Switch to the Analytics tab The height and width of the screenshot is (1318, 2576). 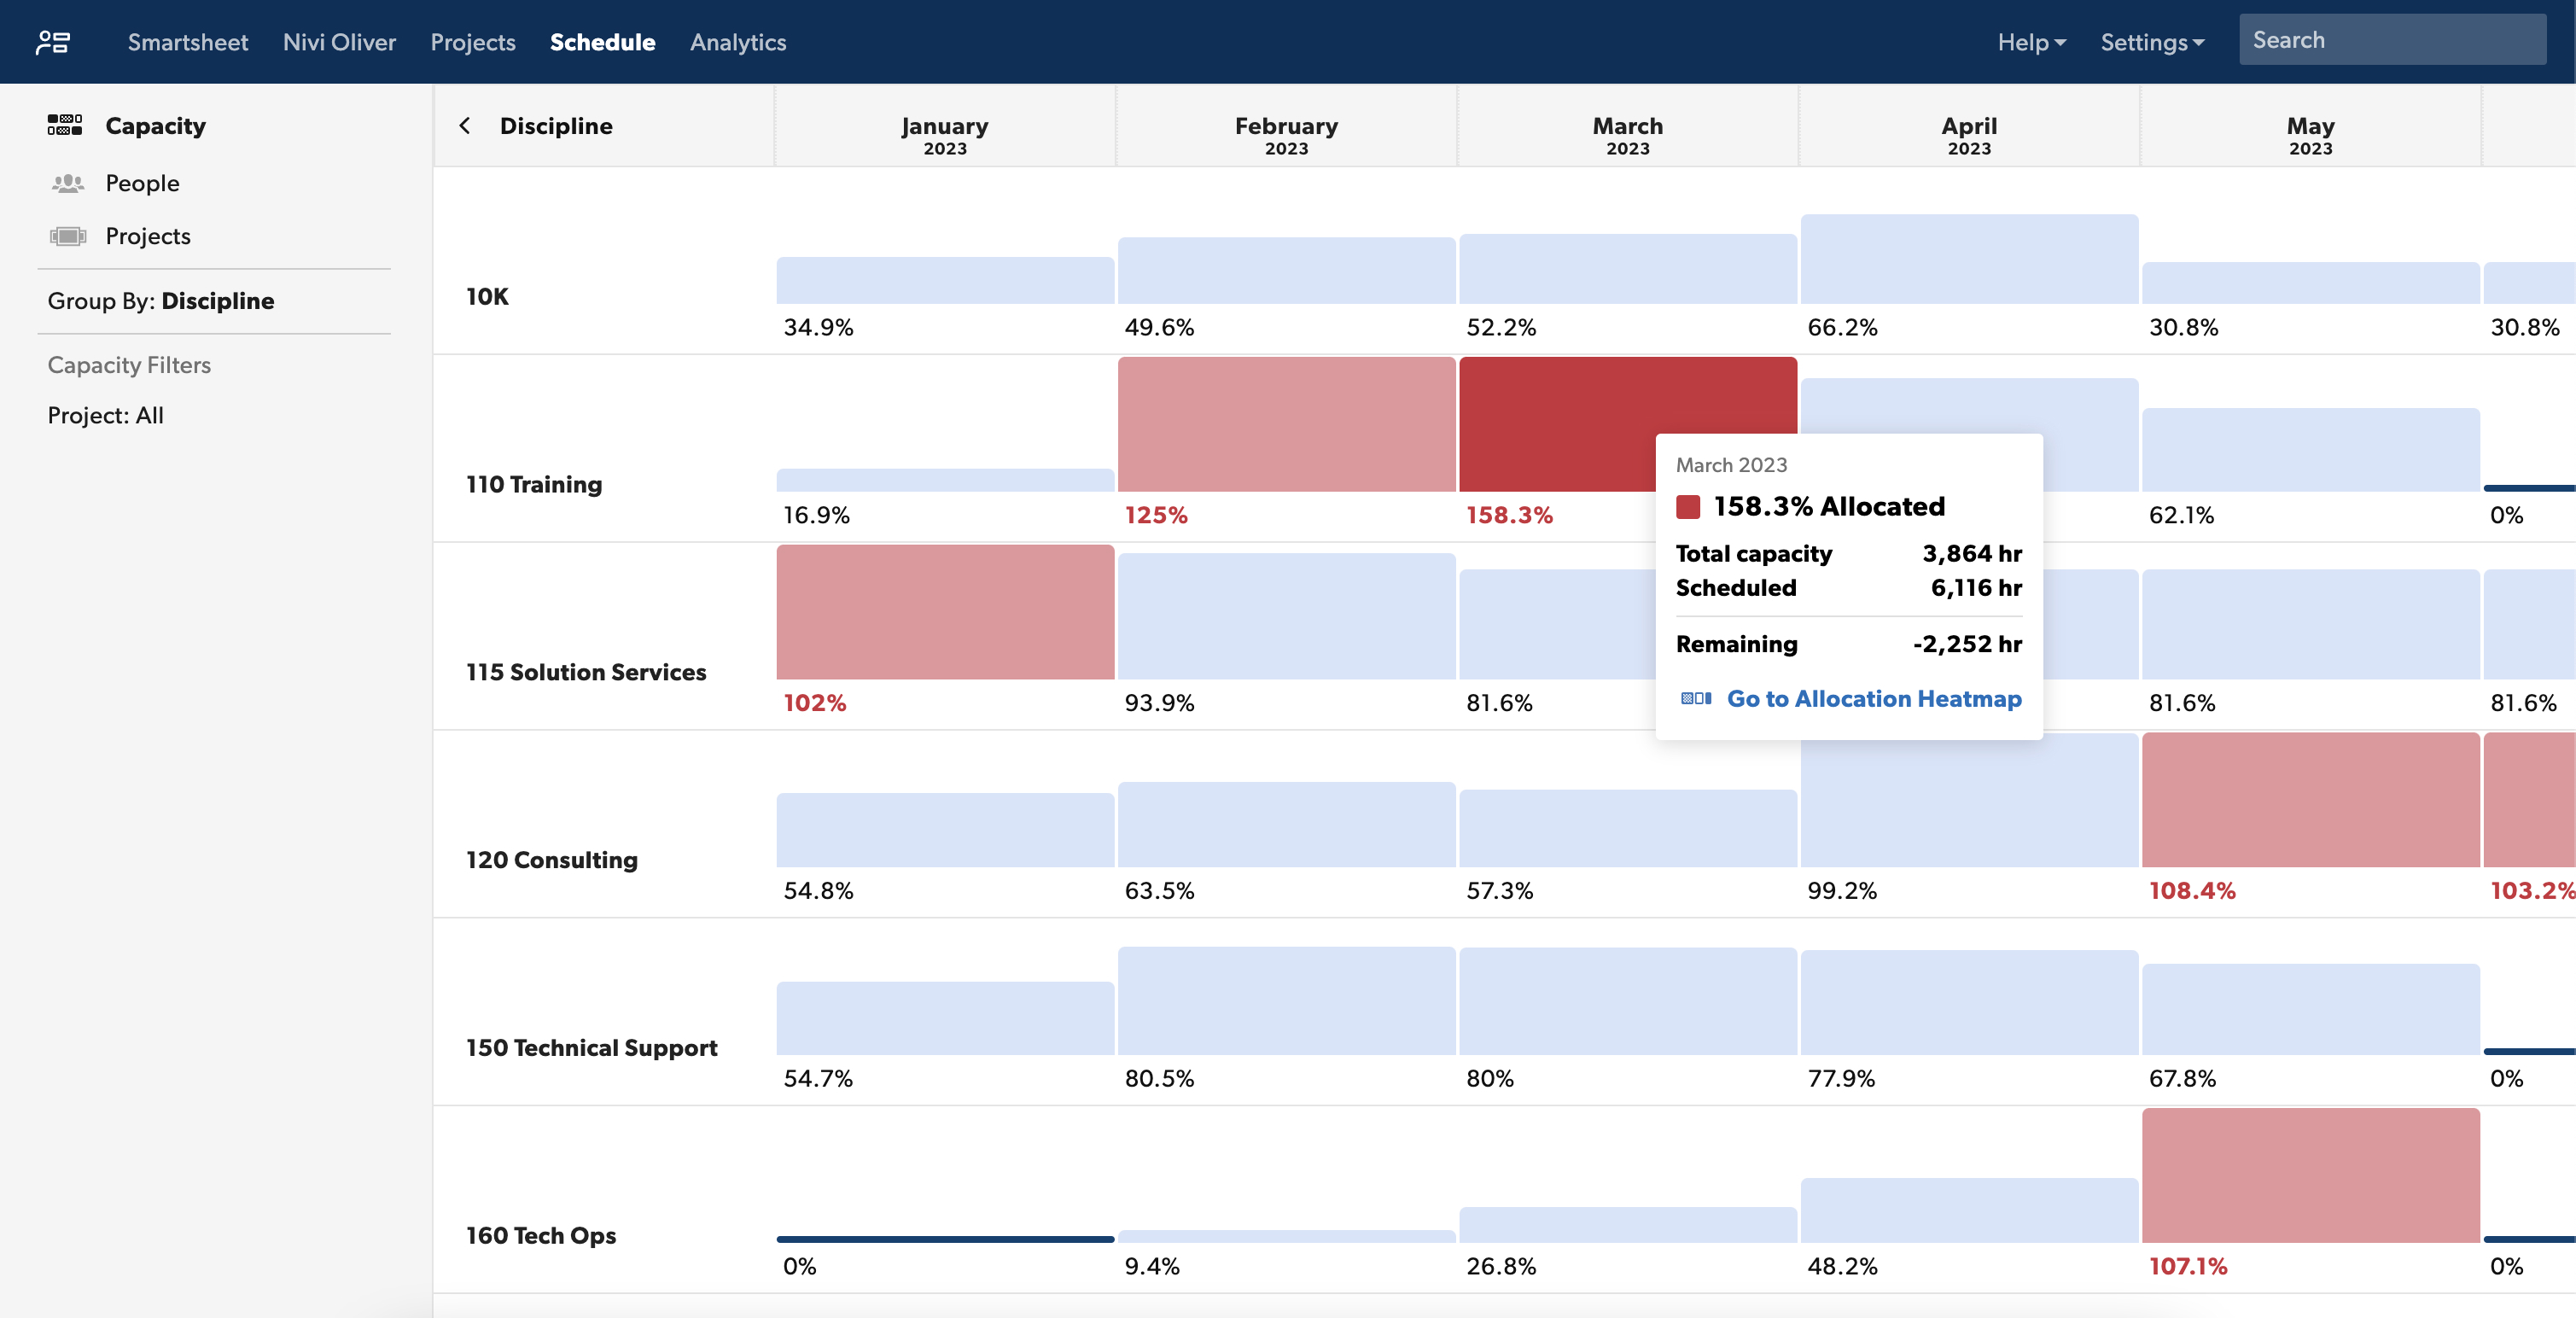(738, 42)
